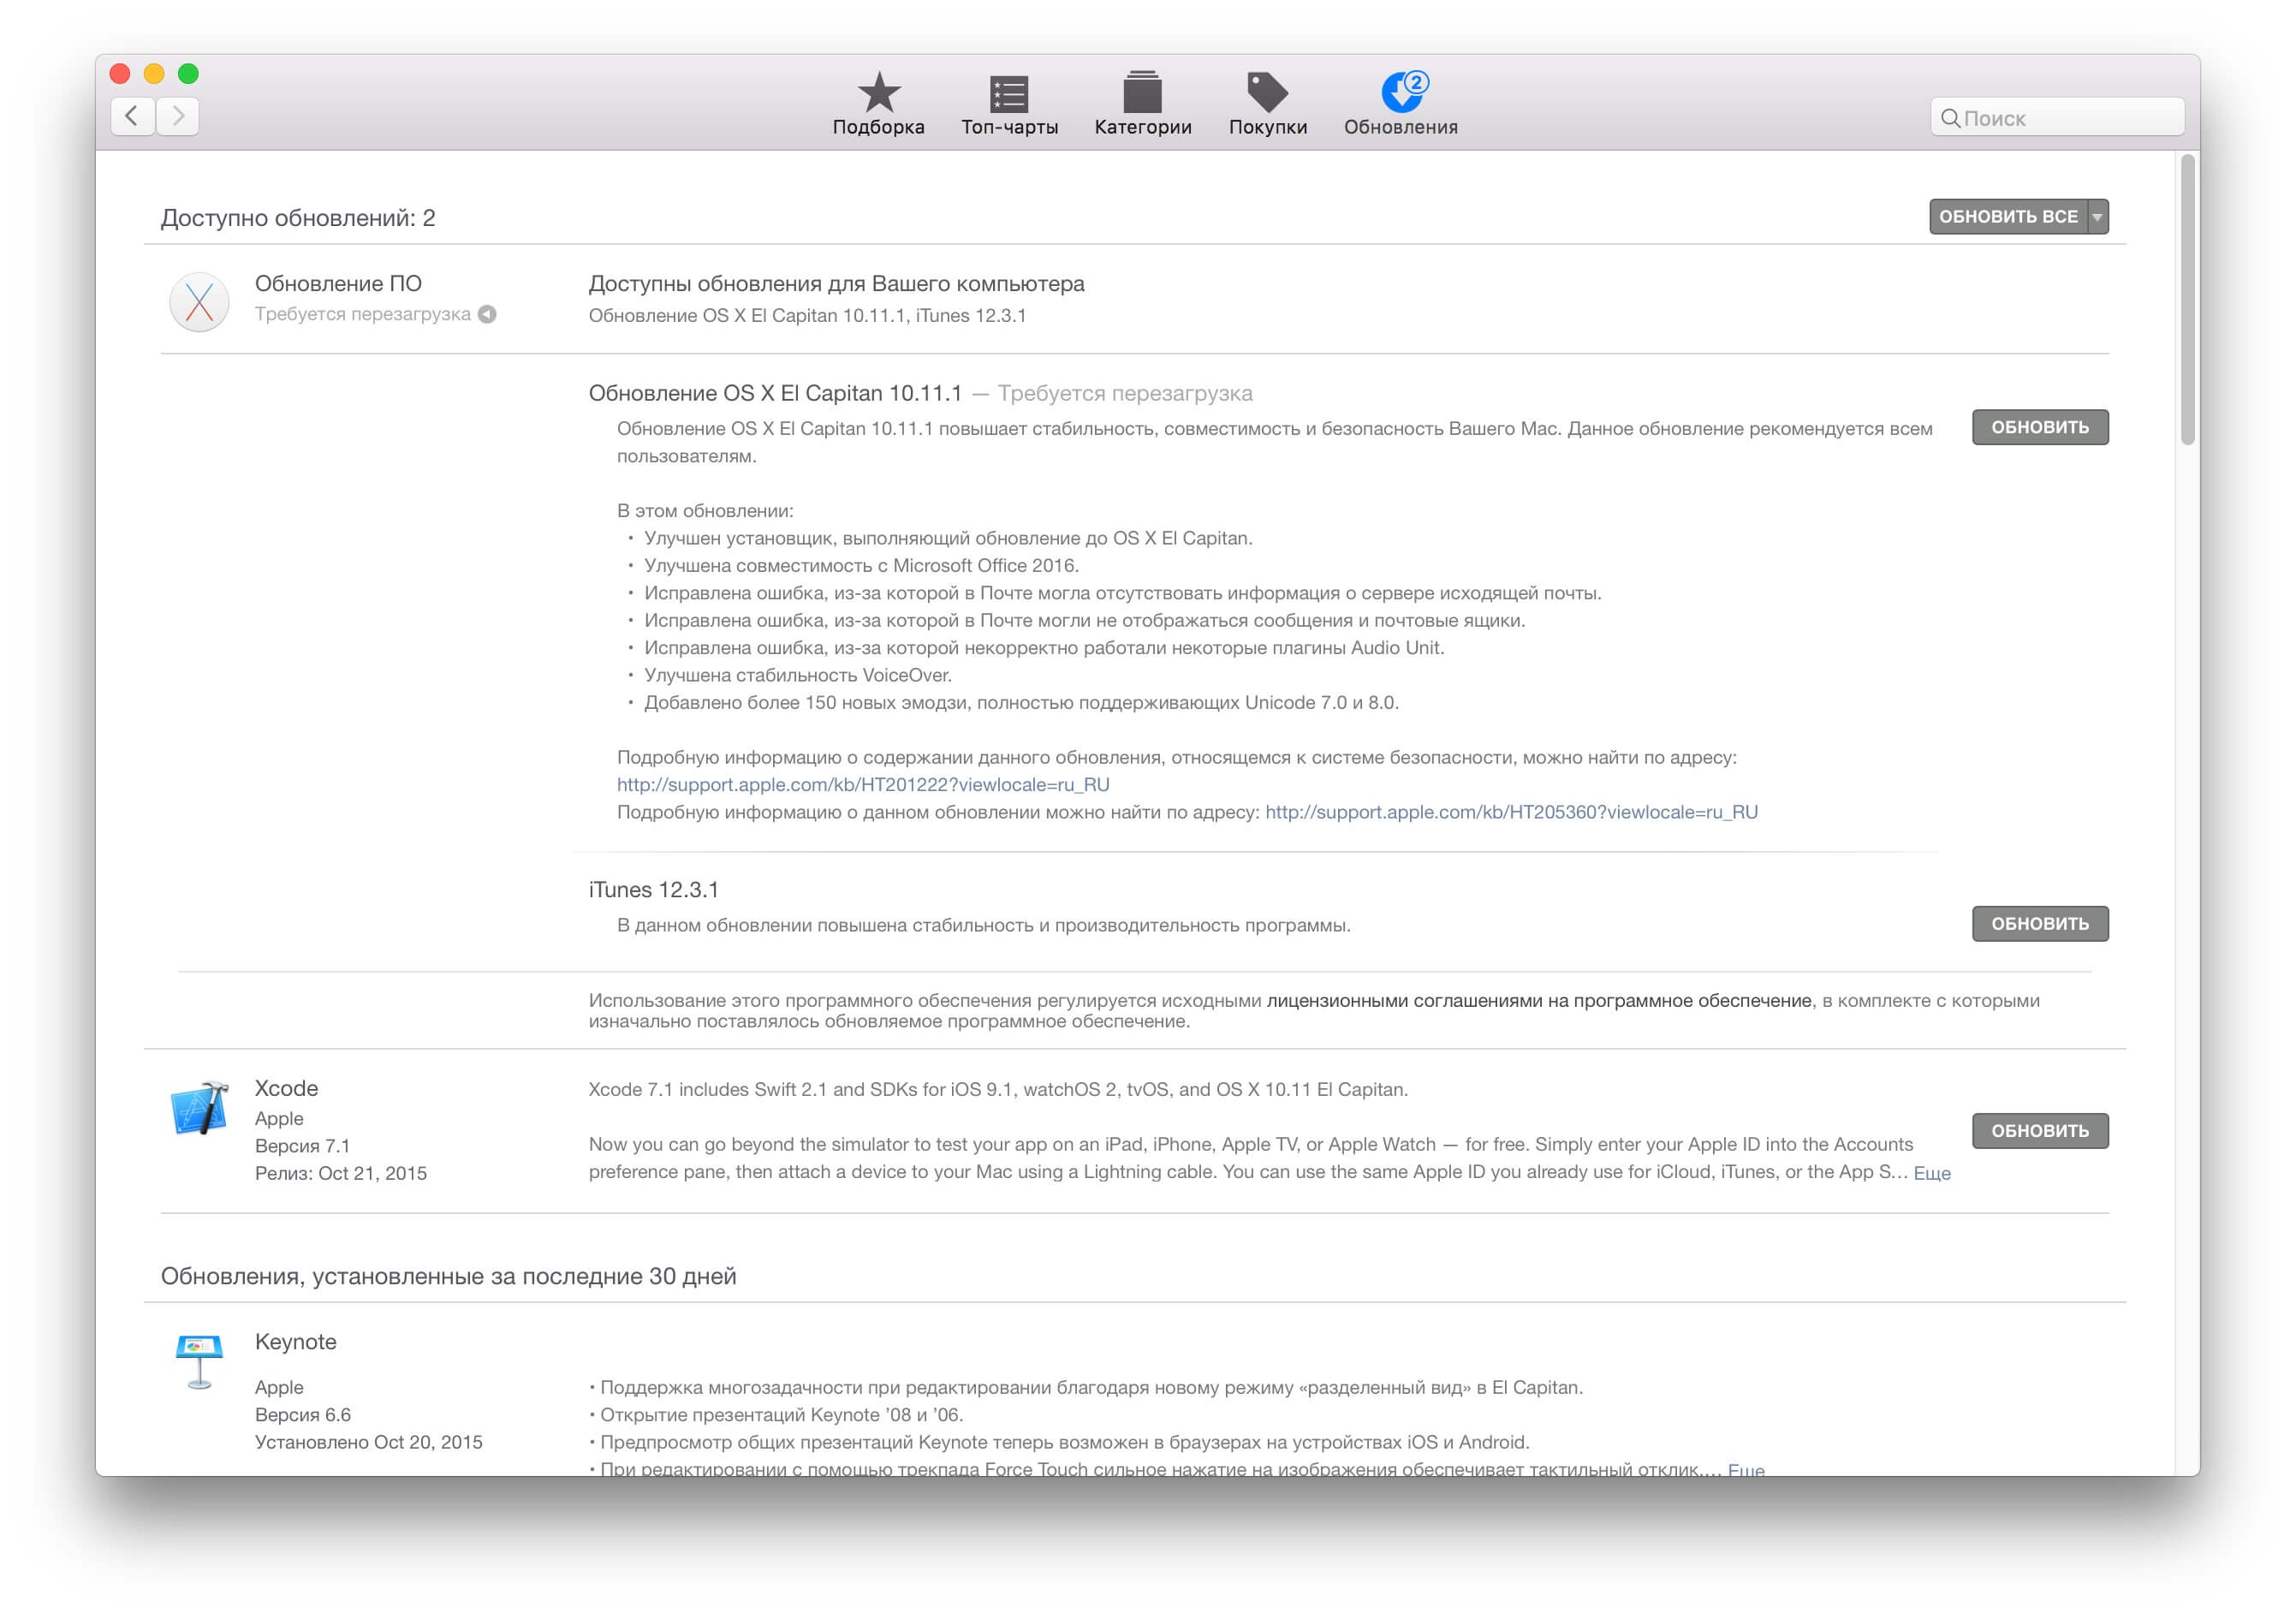Click the vertical scrollbar thumb

point(2187,299)
